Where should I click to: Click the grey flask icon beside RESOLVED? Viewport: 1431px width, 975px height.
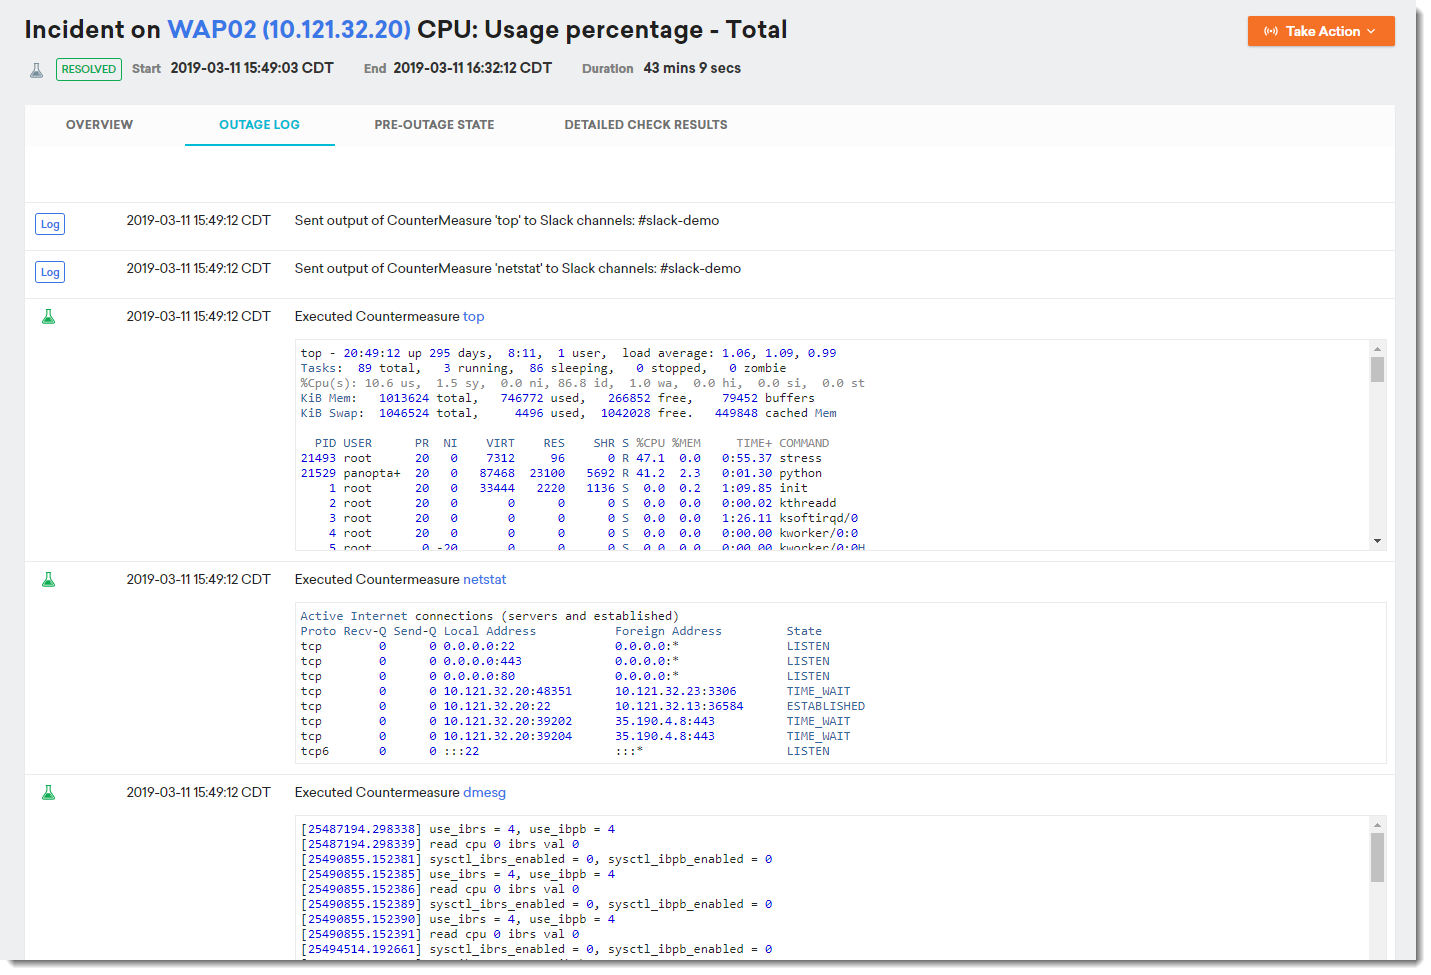[37, 70]
